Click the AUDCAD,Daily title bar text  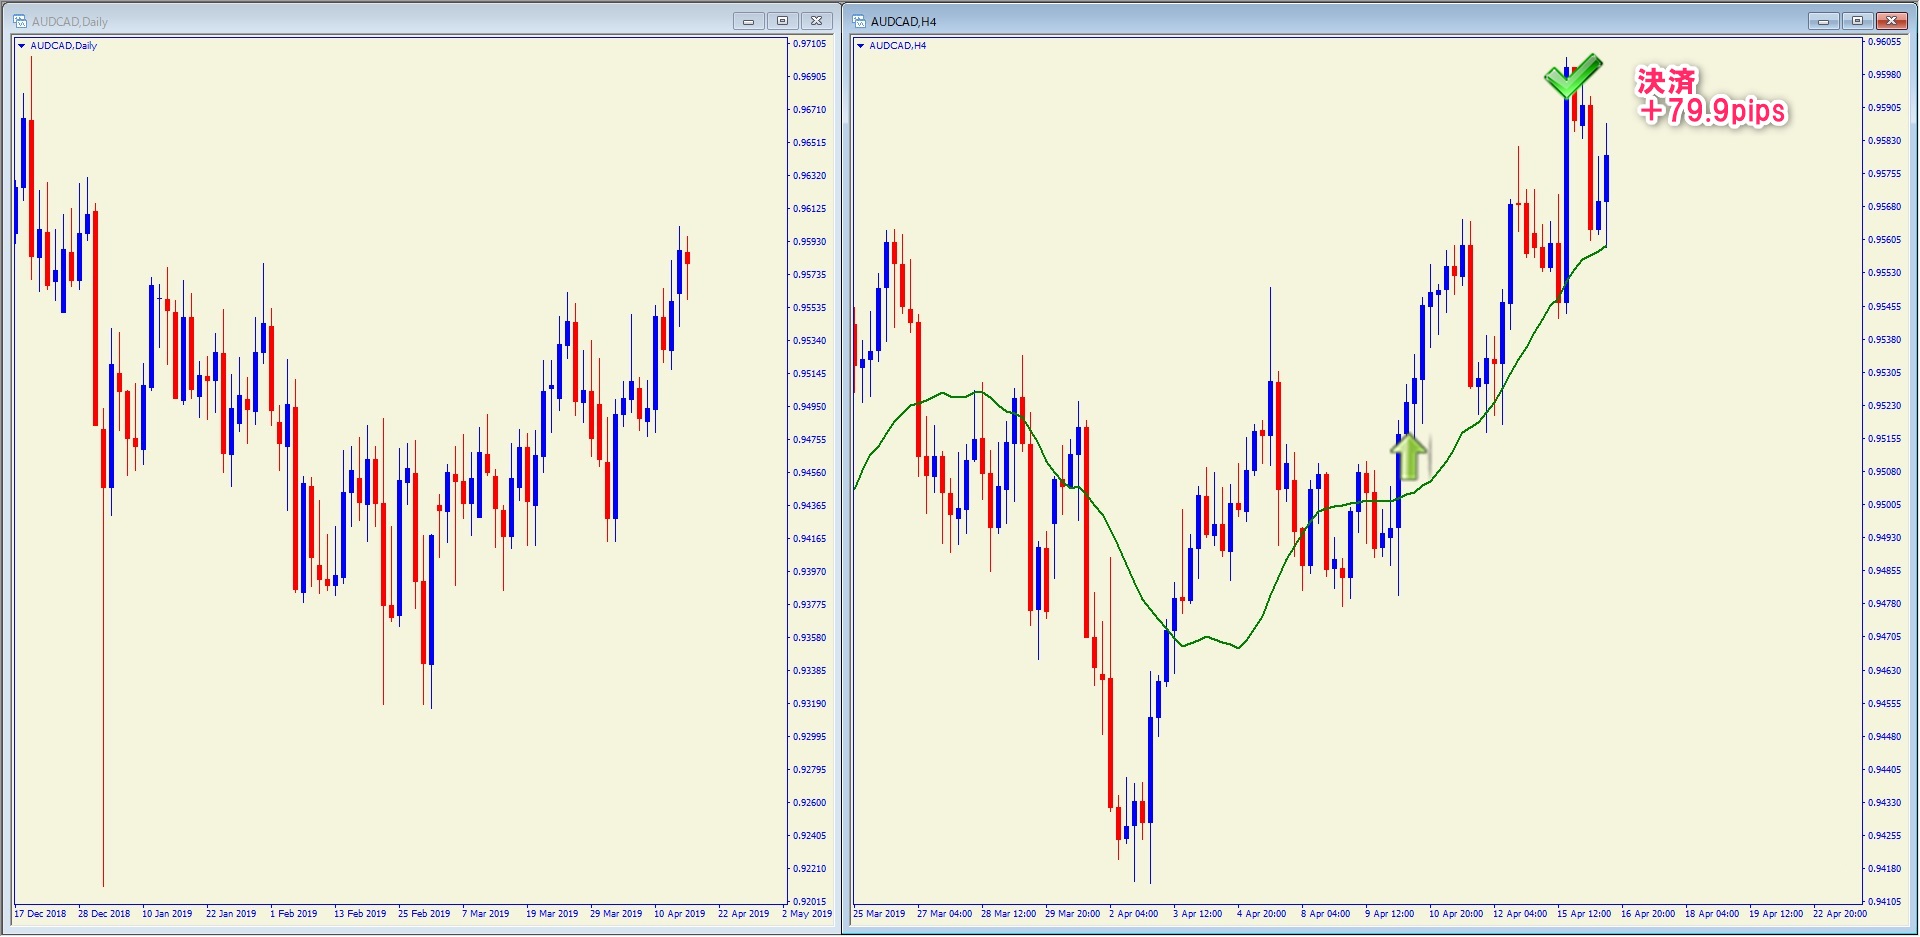(x=70, y=21)
